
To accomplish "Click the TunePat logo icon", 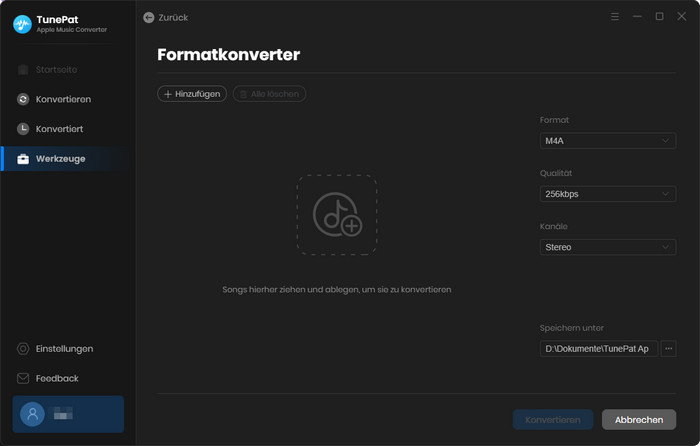I will [x=22, y=24].
